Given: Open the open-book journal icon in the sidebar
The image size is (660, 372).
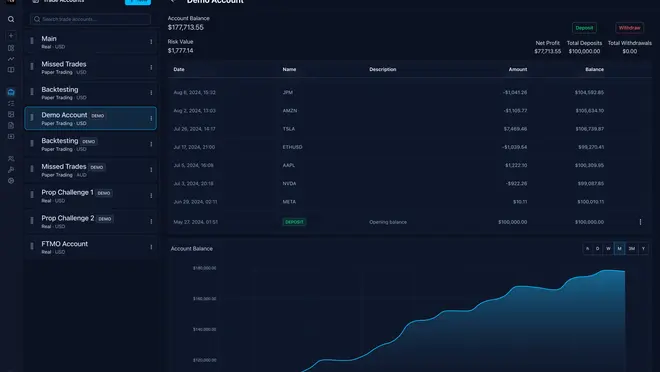Looking at the screenshot, I should [11, 70].
